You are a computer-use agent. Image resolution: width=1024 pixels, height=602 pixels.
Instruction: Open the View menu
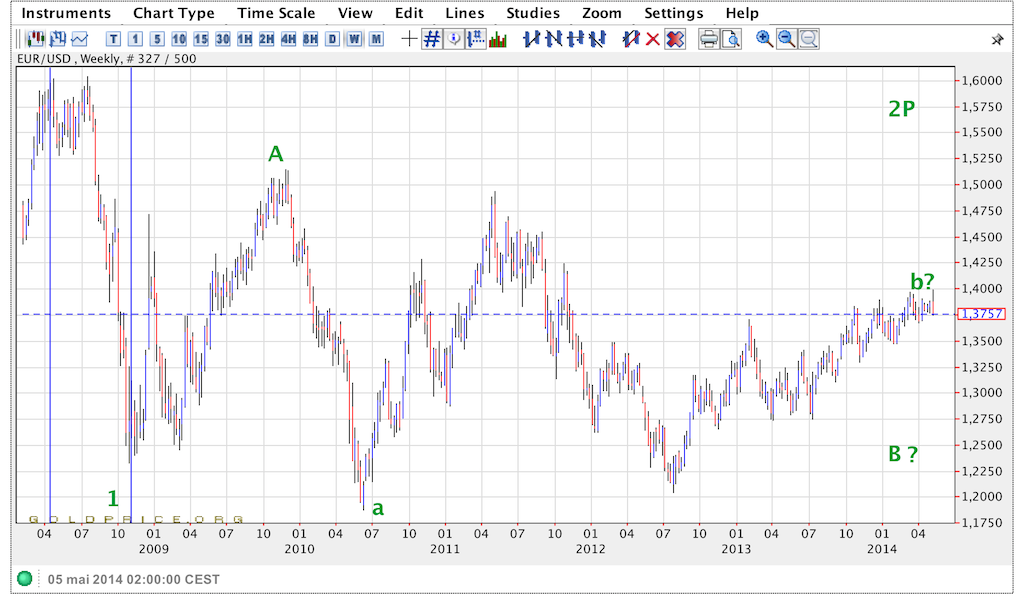tap(355, 13)
